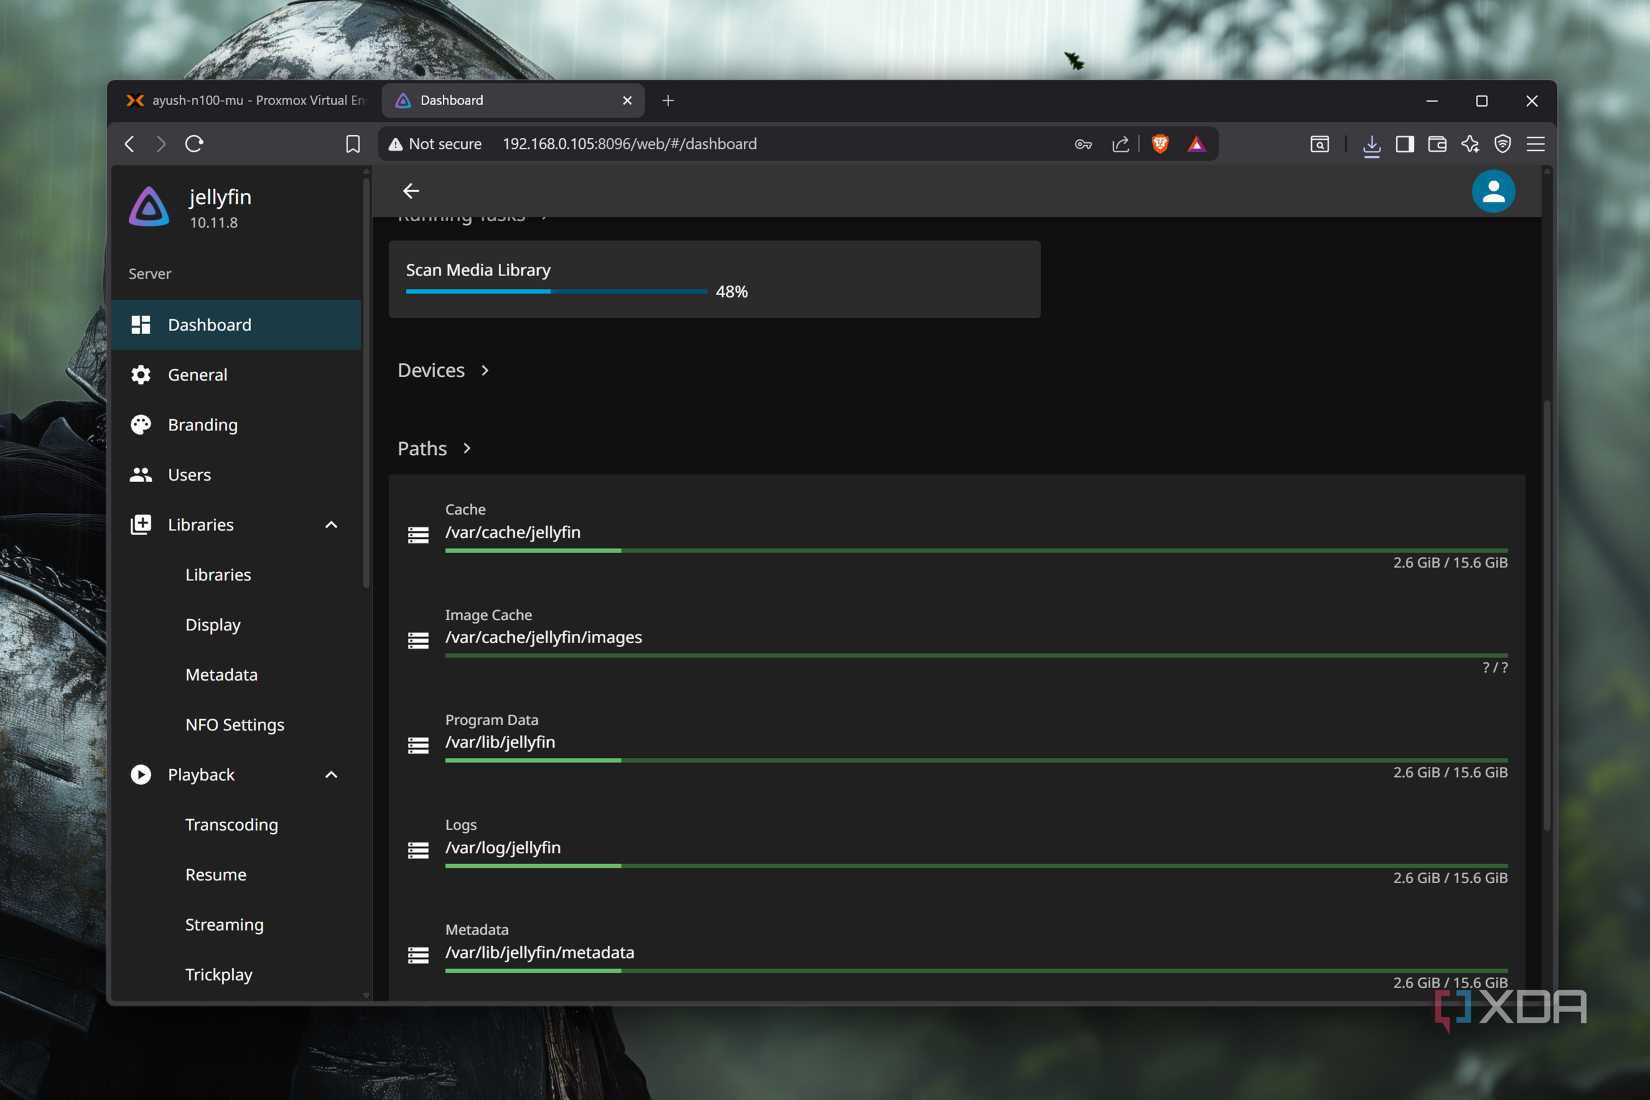
Task: Open the user profile avatar icon
Action: coord(1493,191)
